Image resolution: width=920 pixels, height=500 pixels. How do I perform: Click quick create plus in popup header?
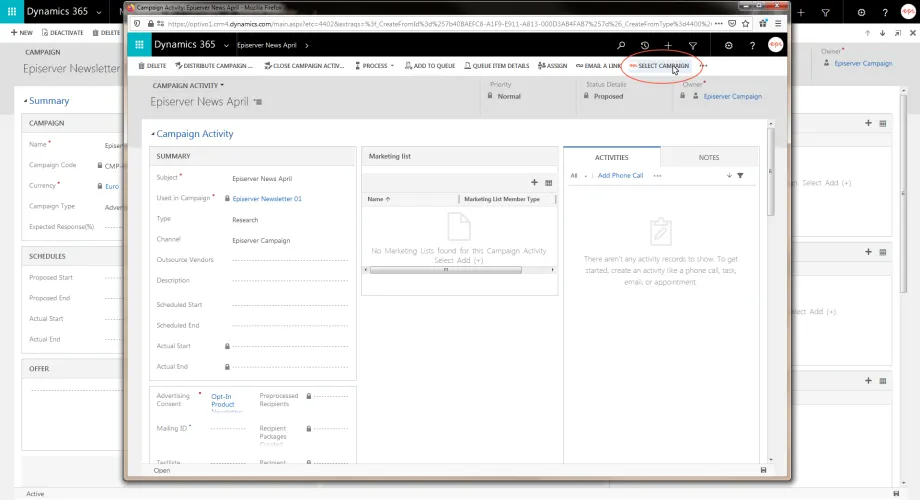pos(668,45)
